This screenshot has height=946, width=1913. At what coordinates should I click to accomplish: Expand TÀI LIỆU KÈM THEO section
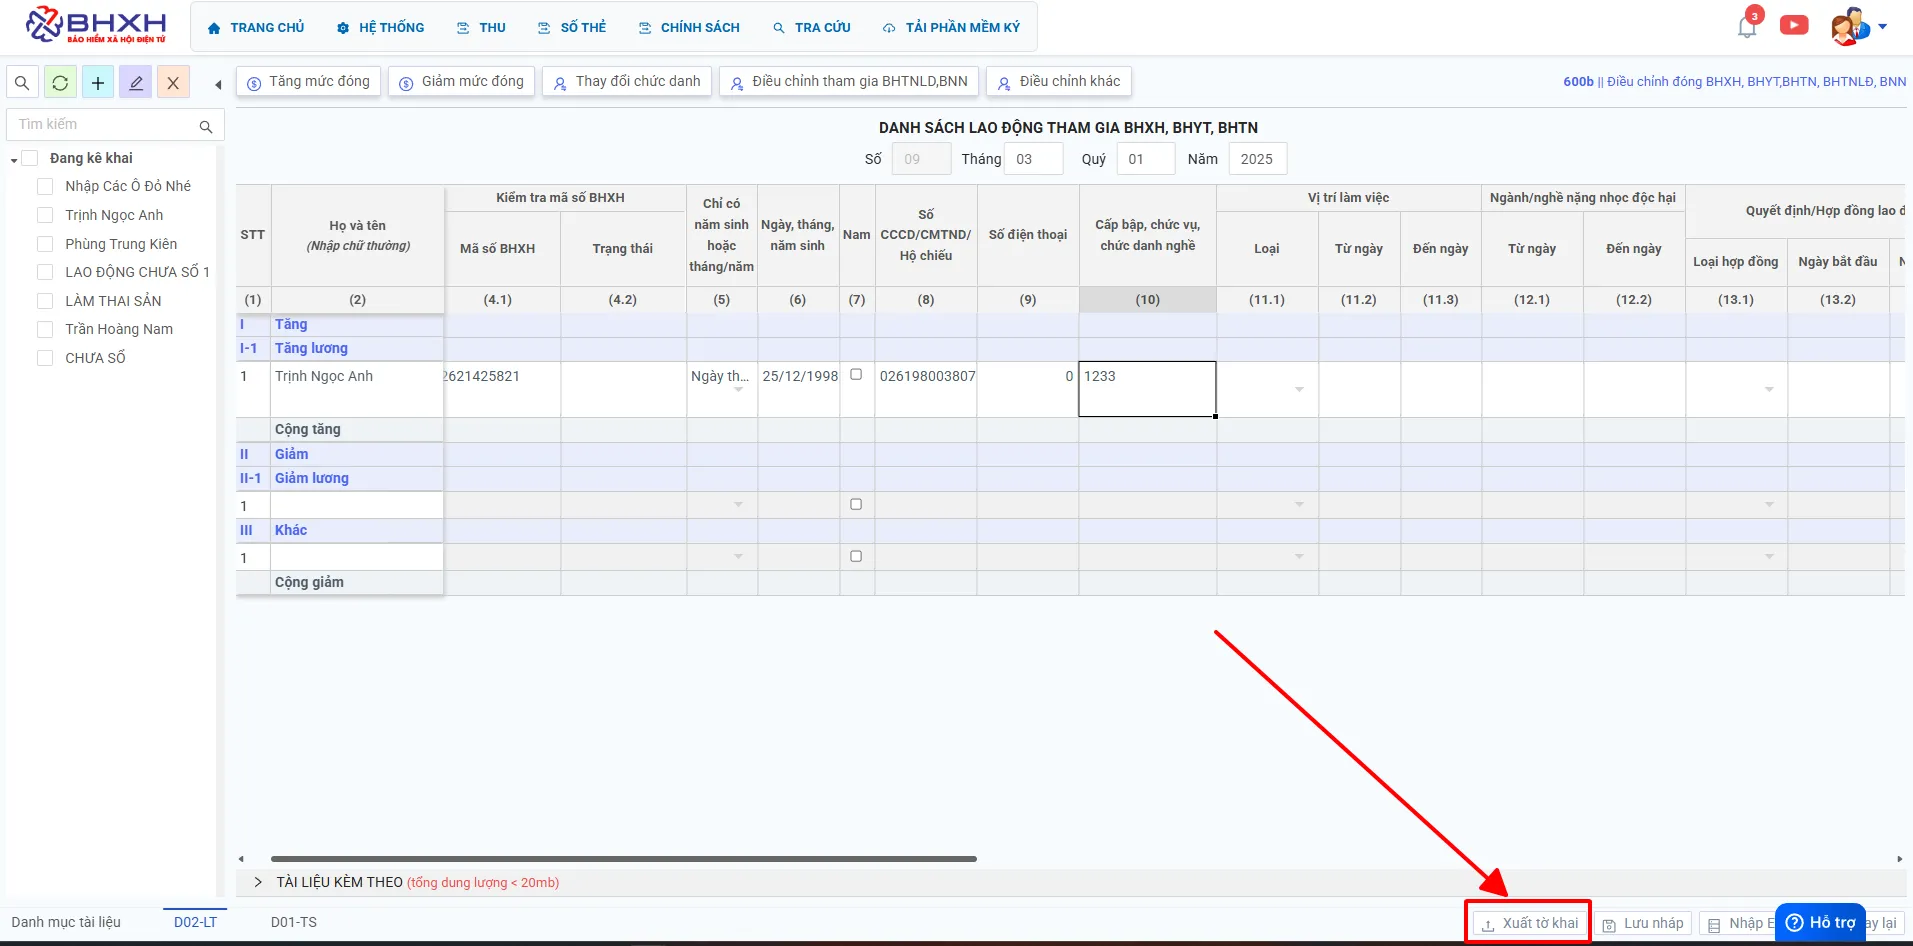pos(258,882)
